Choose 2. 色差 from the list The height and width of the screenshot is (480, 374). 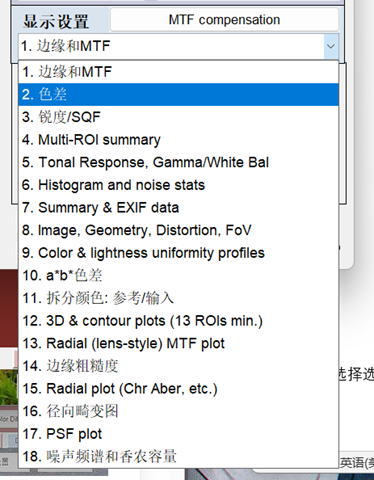(x=179, y=95)
